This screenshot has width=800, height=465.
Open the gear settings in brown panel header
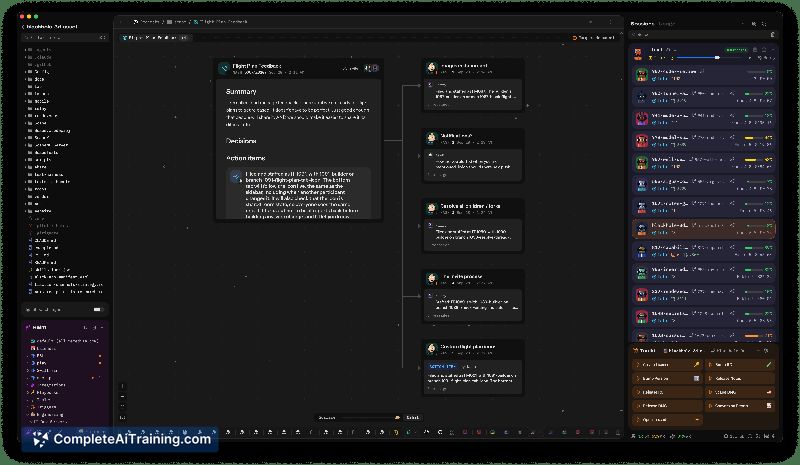[x=766, y=351]
